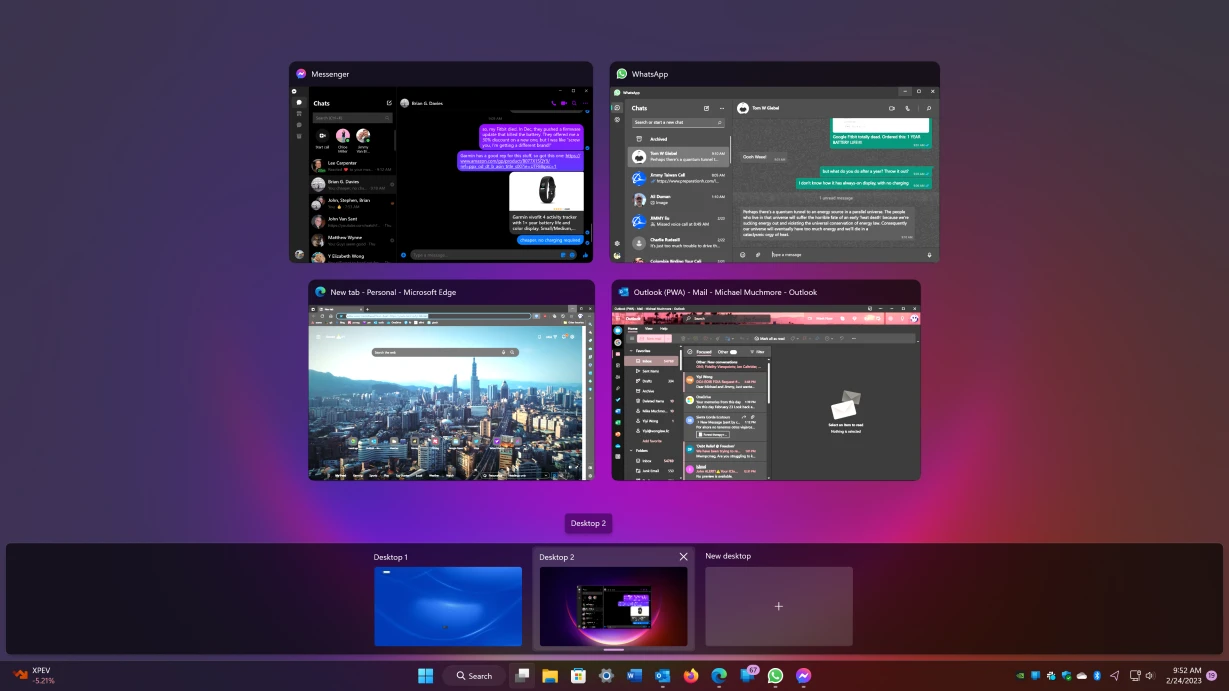Open Firefox from the taskbar
This screenshot has height=691, width=1229.
(691, 676)
